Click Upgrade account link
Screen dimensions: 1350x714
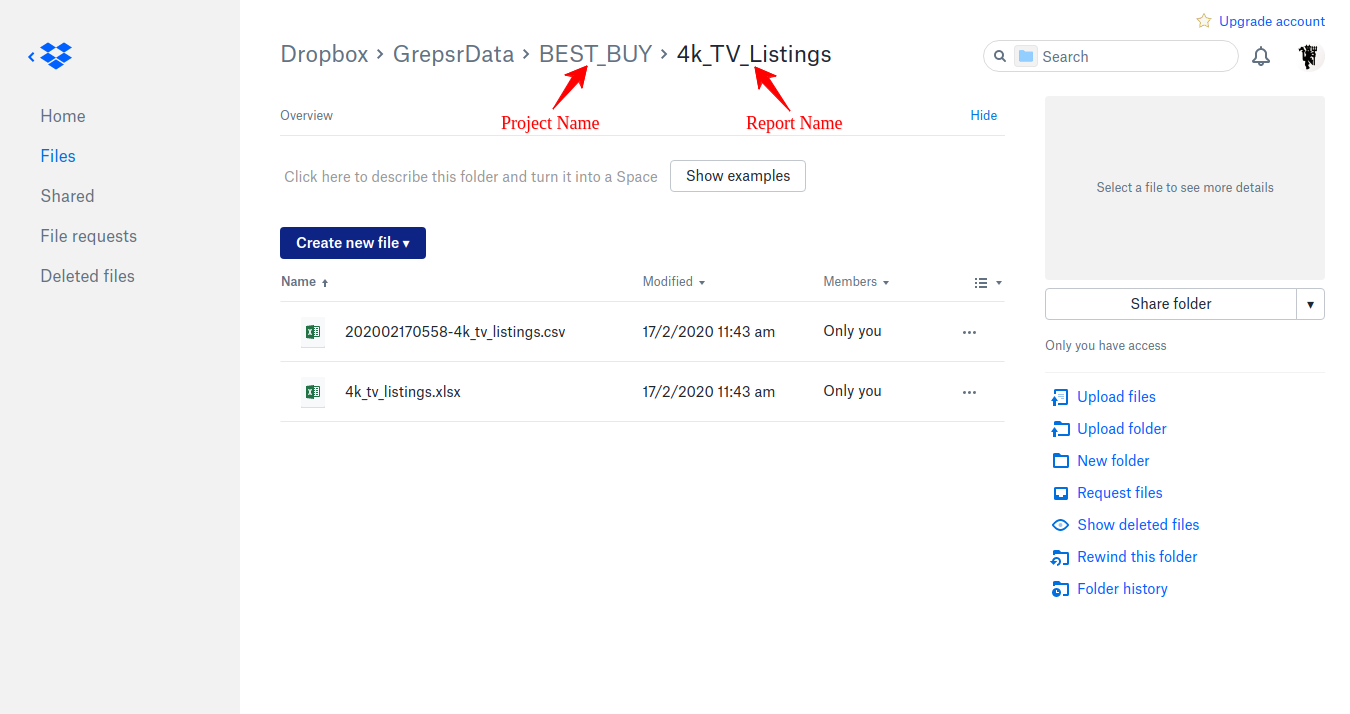[1272, 21]
